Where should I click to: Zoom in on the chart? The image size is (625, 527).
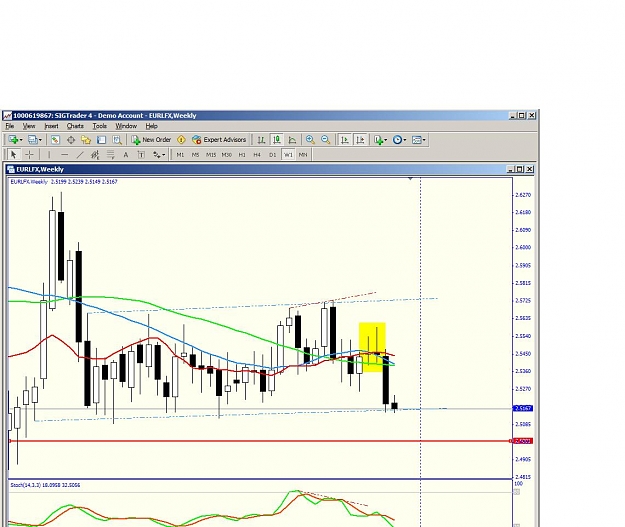310,140
